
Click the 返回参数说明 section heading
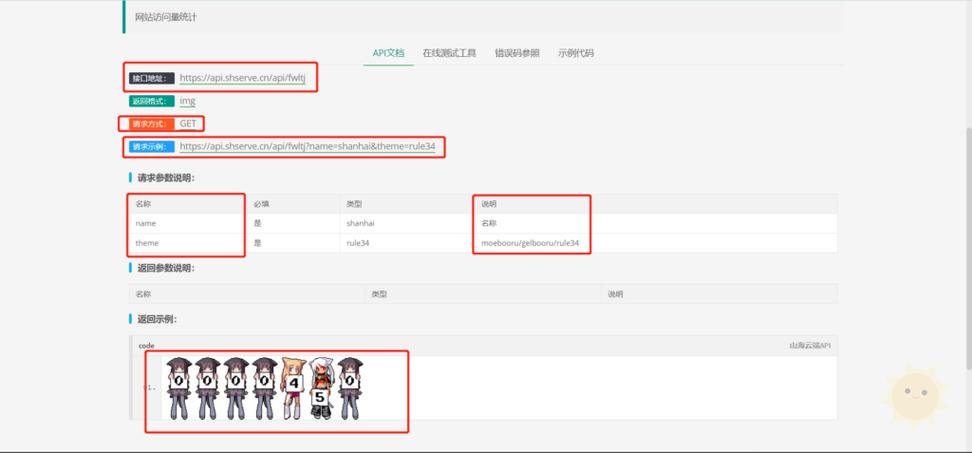(166, 268)
